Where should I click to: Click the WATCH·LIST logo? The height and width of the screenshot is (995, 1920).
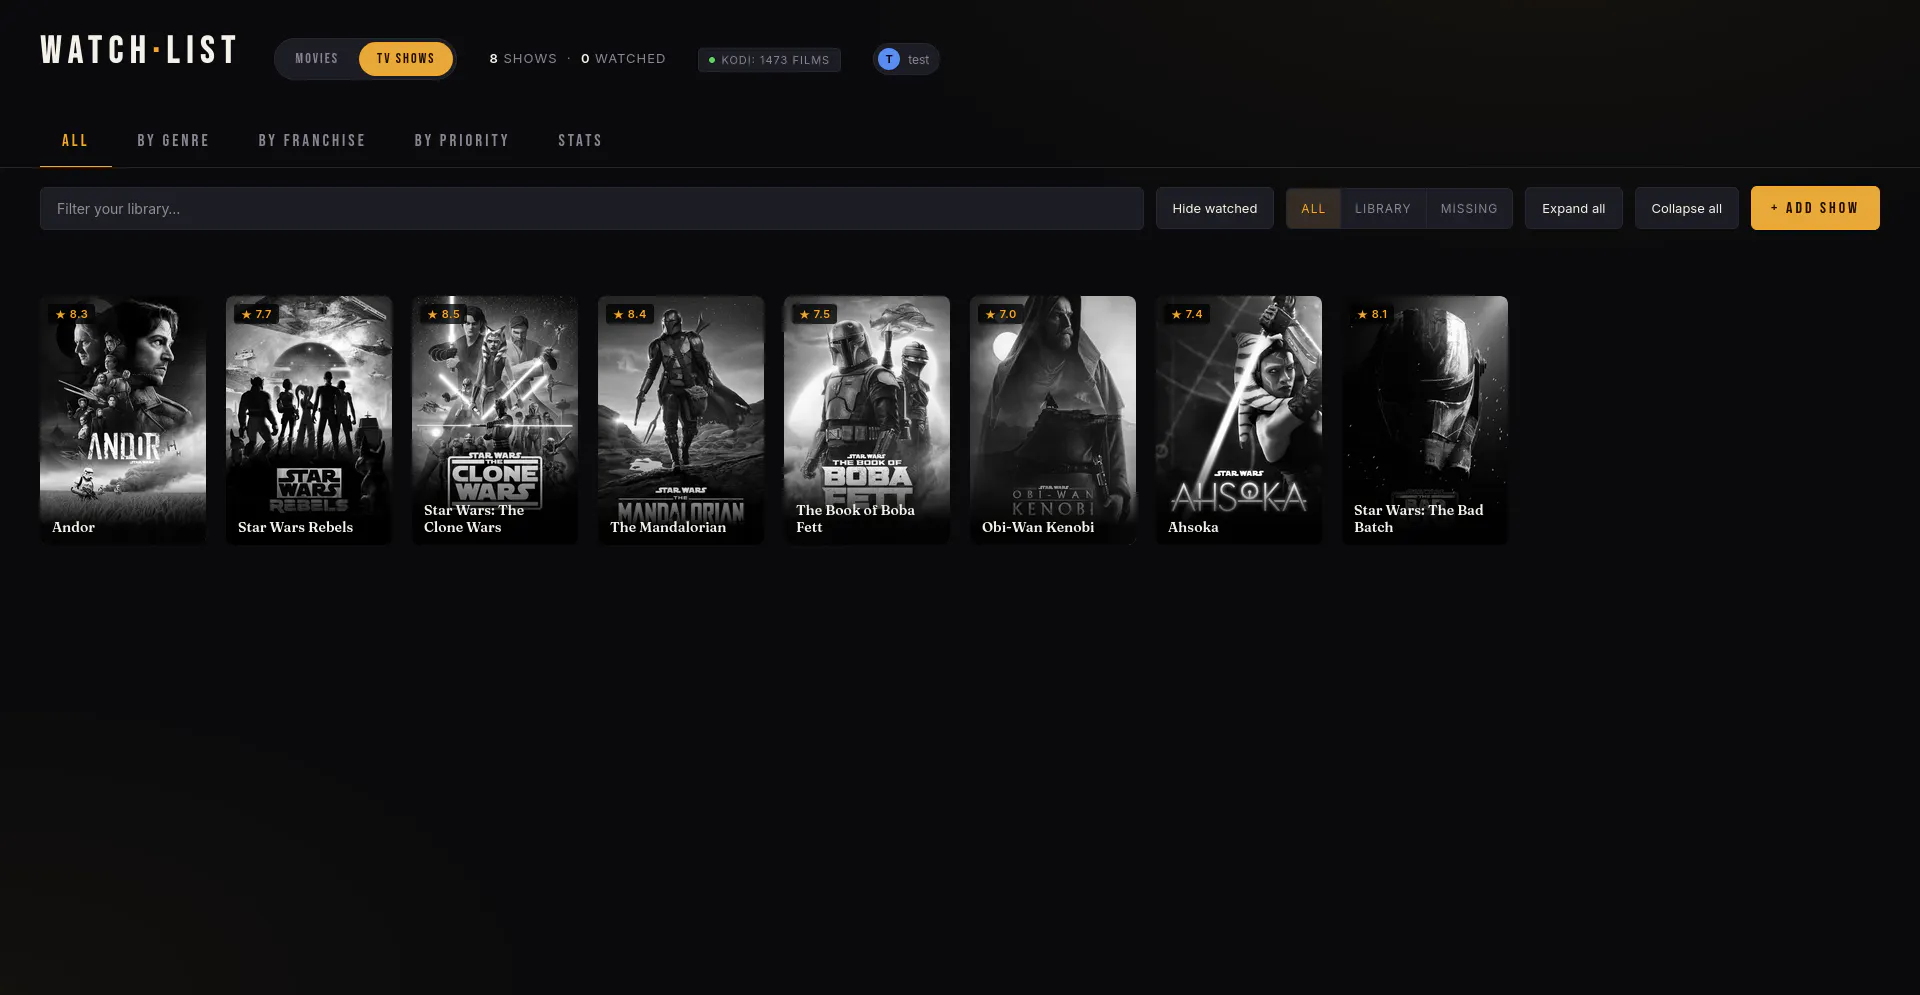(138, 50)
